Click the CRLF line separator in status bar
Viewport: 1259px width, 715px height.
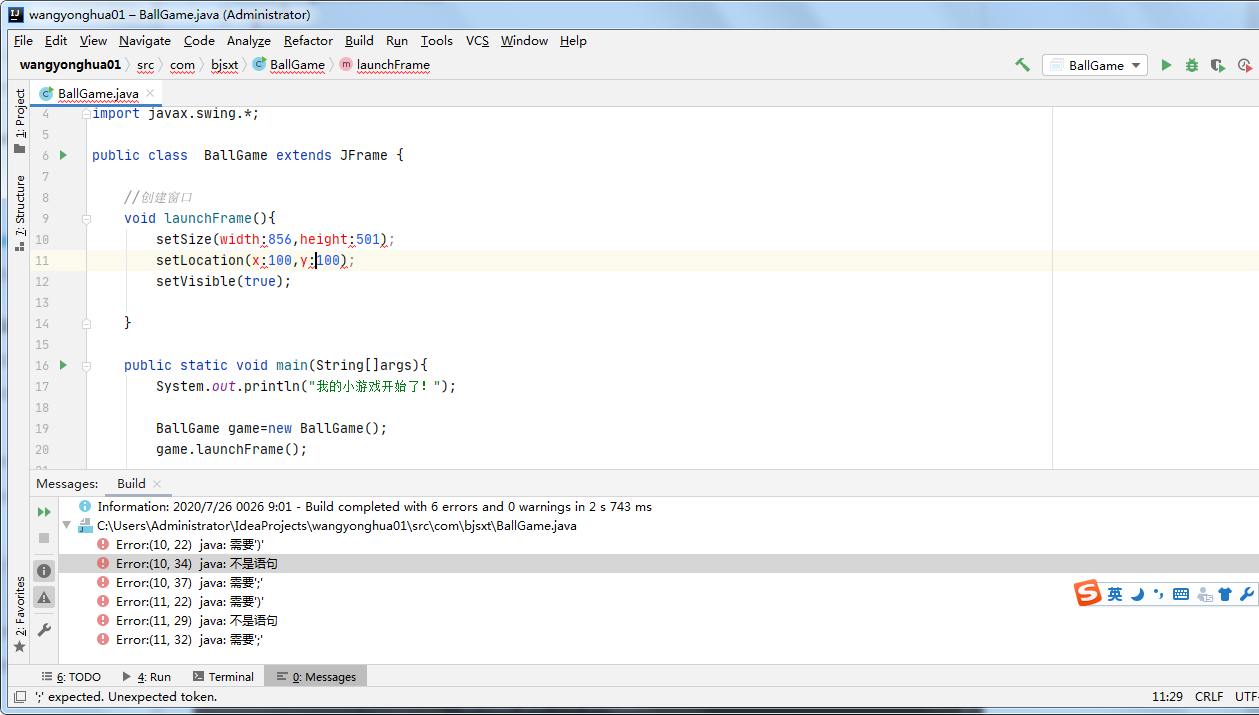tap(1208, 697)
